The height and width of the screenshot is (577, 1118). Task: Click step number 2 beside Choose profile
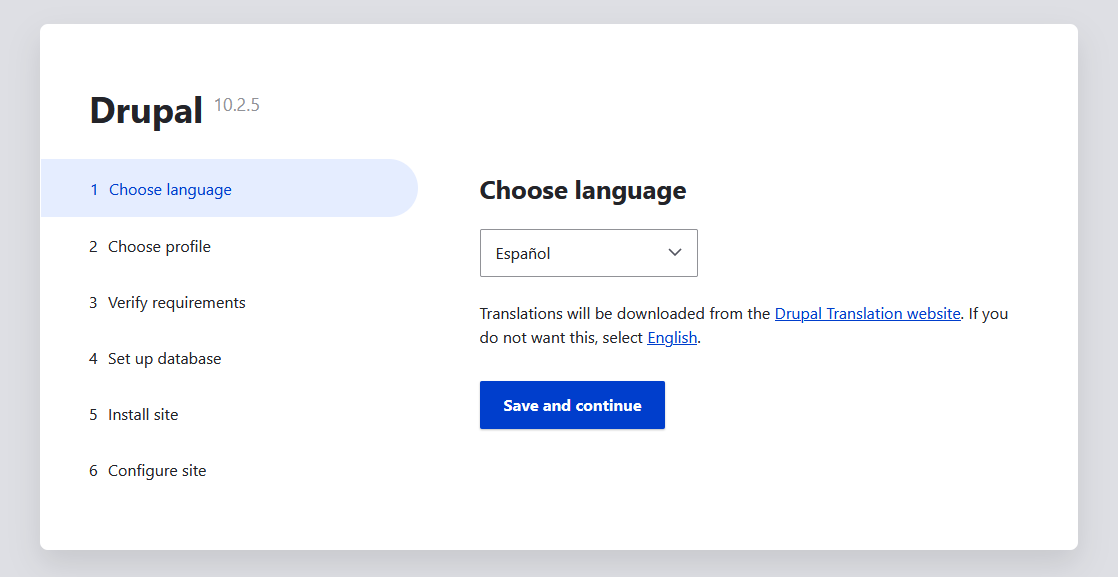click(93, 246)
